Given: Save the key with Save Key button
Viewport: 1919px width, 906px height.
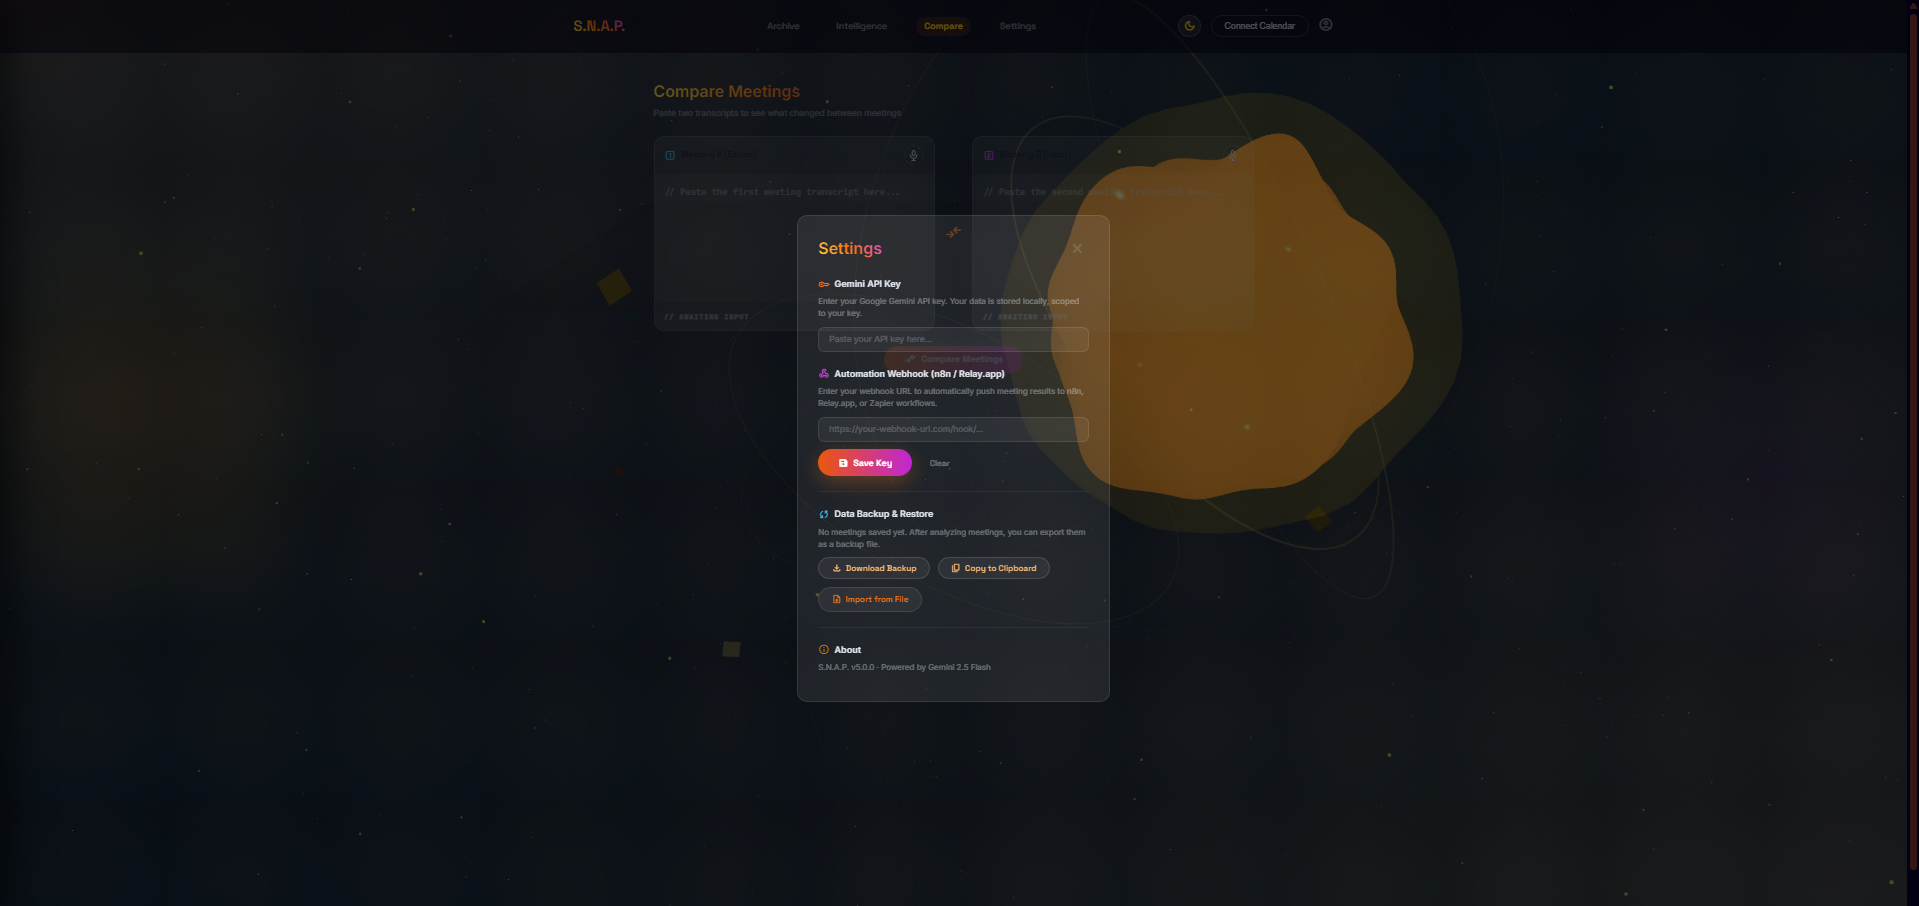Looking at the screenshot, I should tap(865, 463).
